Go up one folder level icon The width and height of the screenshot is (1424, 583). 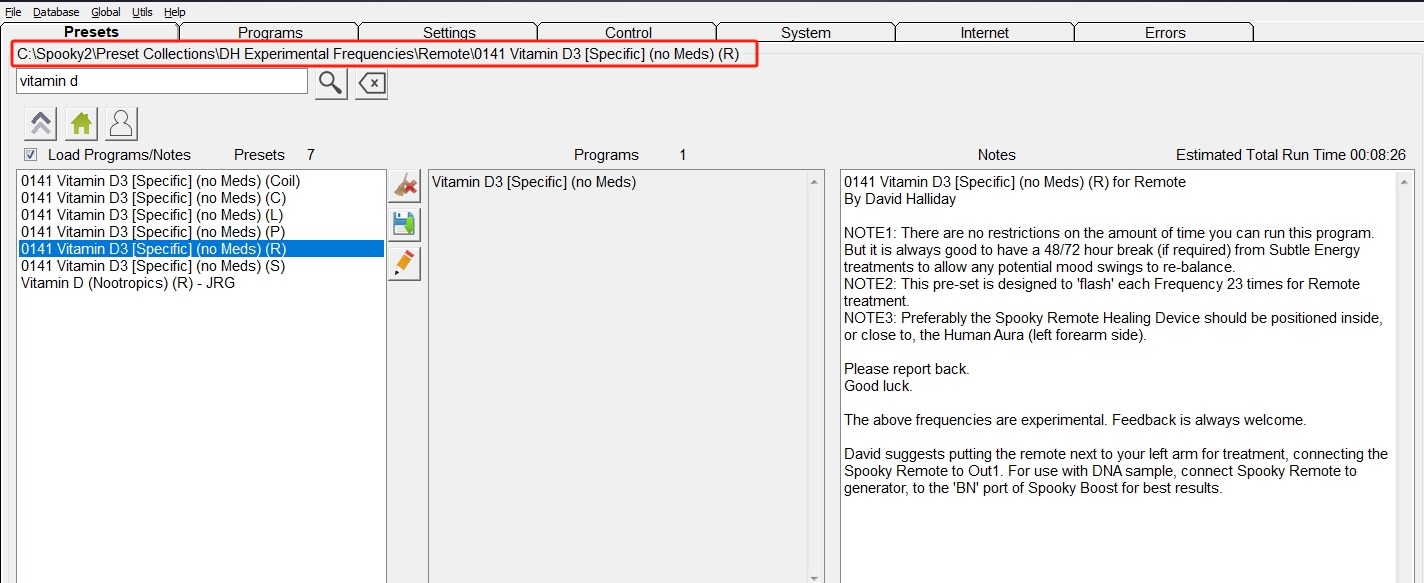(x=41, y=124)
